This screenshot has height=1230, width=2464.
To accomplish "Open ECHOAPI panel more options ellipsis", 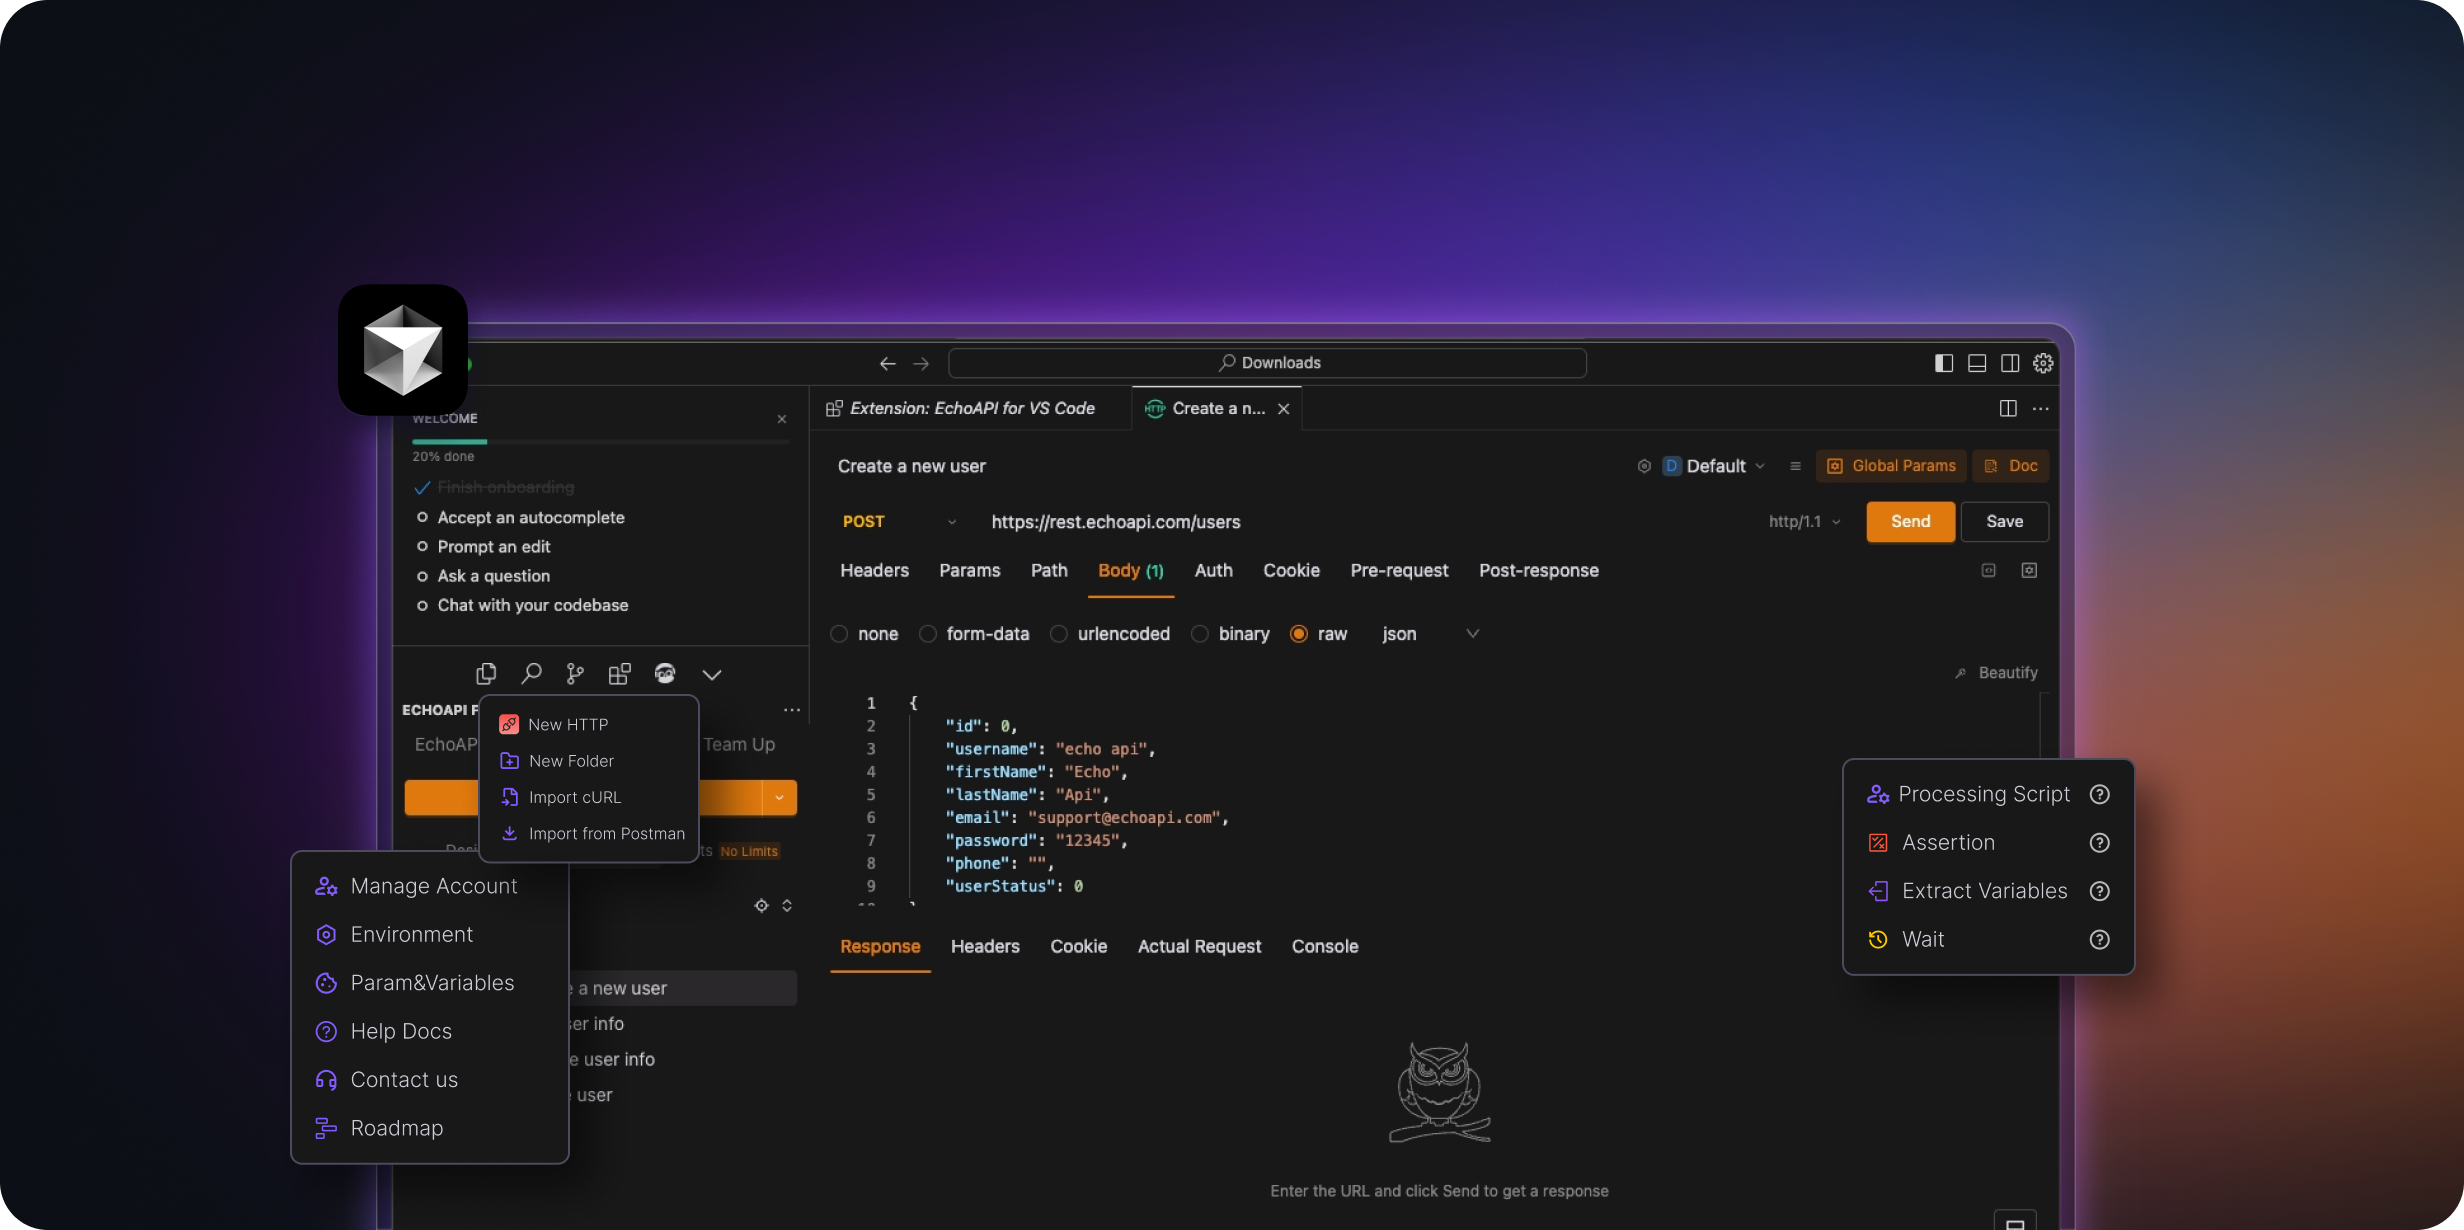I will click(x=792, y=710).
